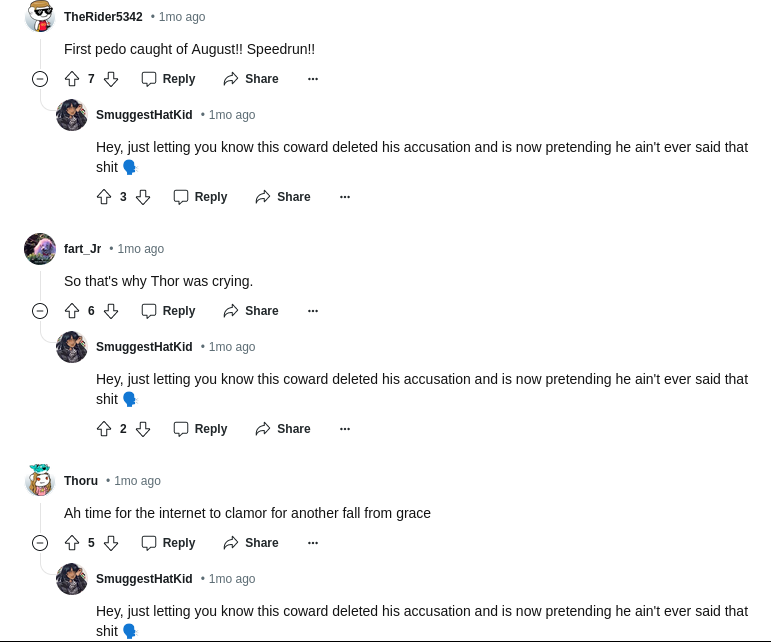771x642 pixels.
Task: Open more options on Thoru's comment
Action: pos(313,543)
